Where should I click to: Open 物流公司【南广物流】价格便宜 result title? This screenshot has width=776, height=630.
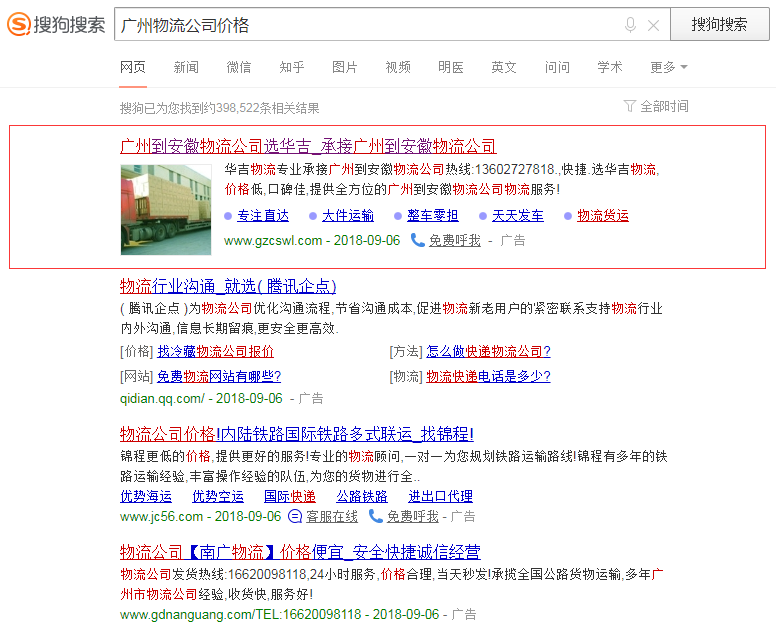(x=300, y=551)
